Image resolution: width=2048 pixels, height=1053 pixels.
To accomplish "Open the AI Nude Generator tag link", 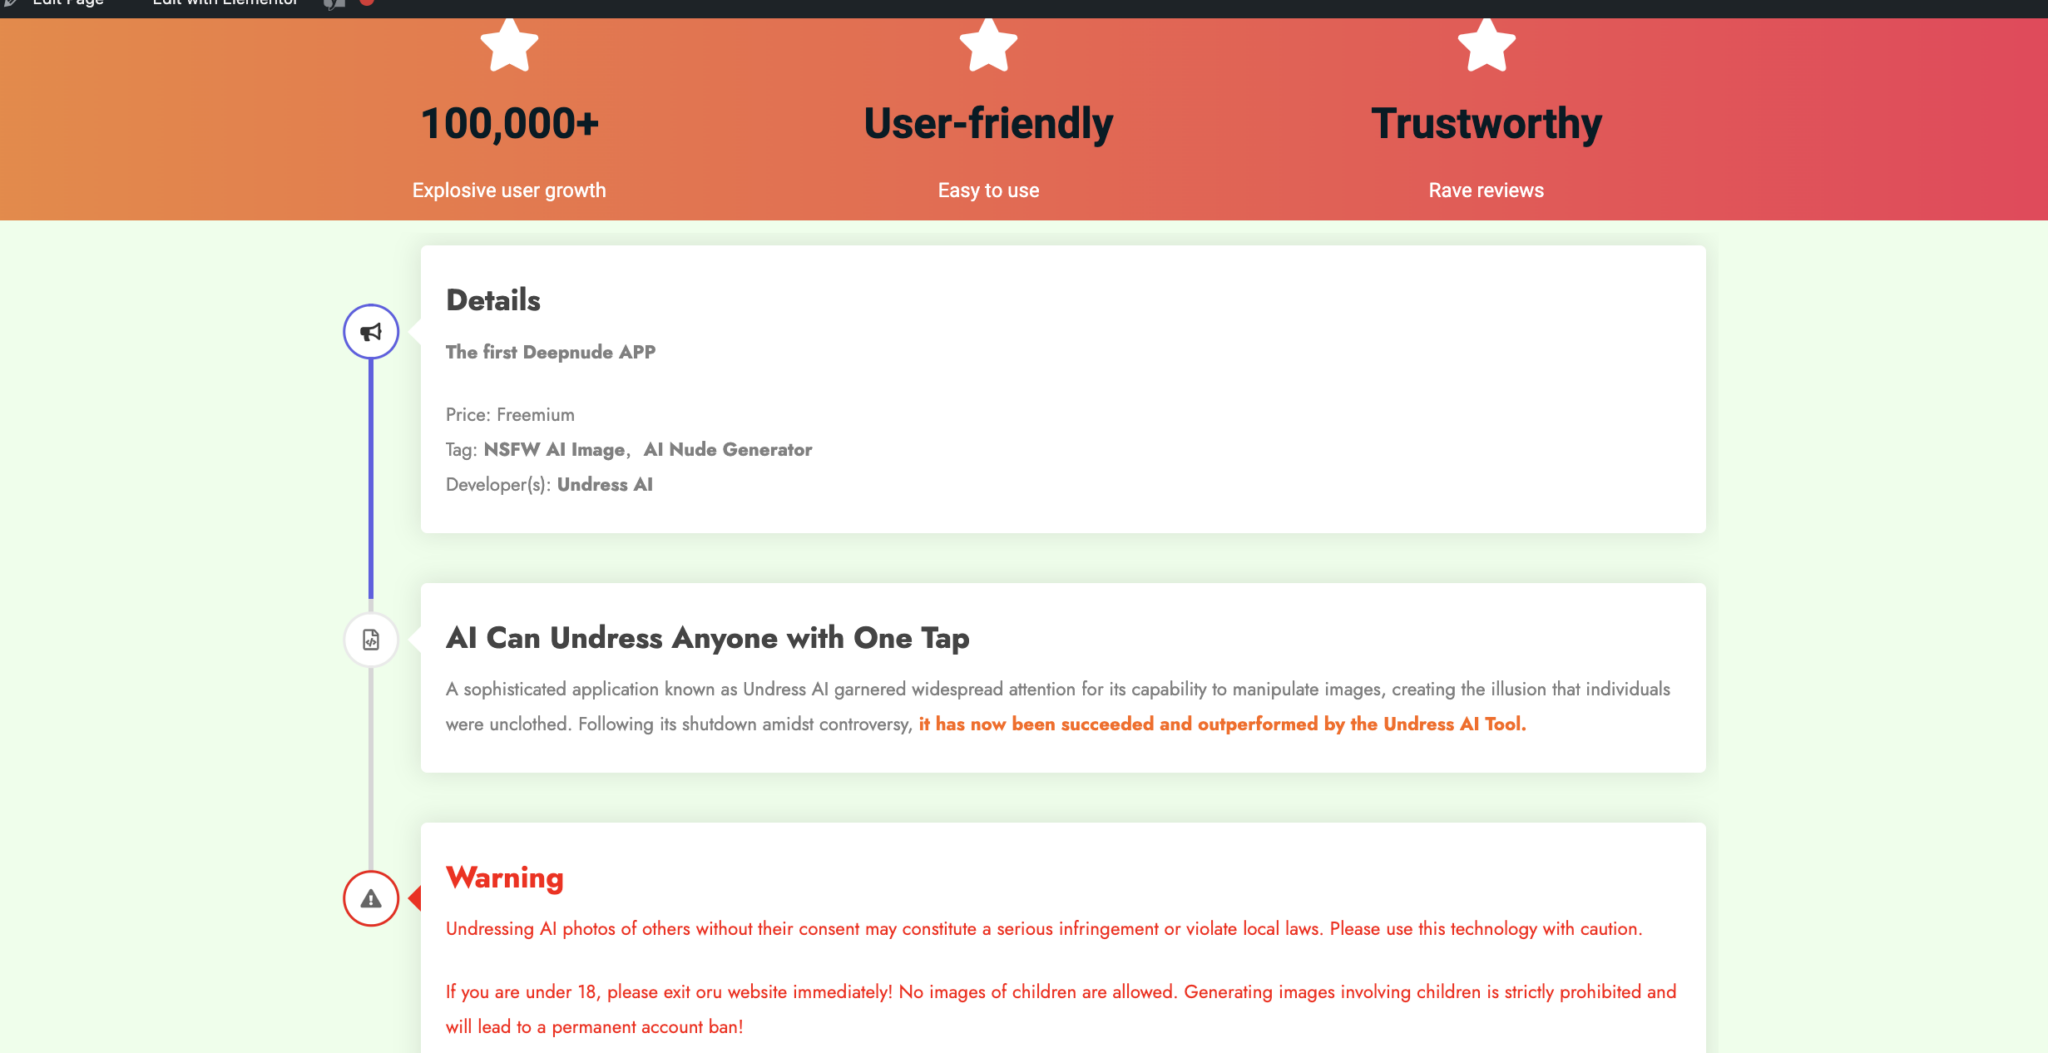I will pyautogui.click(x=728, y=450).
